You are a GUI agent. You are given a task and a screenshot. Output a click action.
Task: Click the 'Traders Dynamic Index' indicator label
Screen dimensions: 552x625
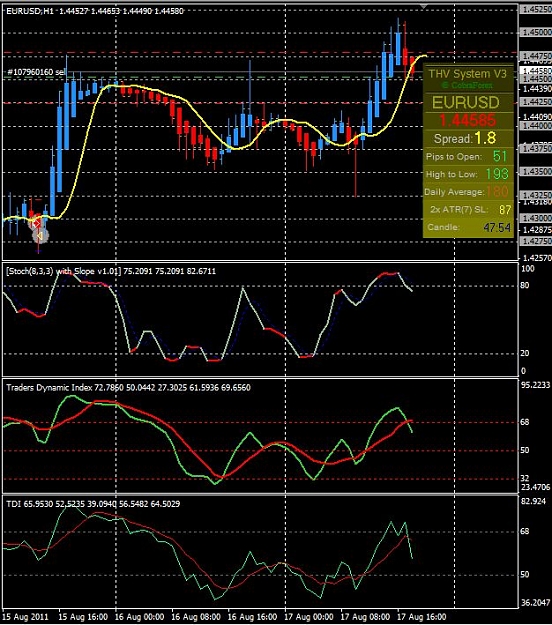click(49, 388)
